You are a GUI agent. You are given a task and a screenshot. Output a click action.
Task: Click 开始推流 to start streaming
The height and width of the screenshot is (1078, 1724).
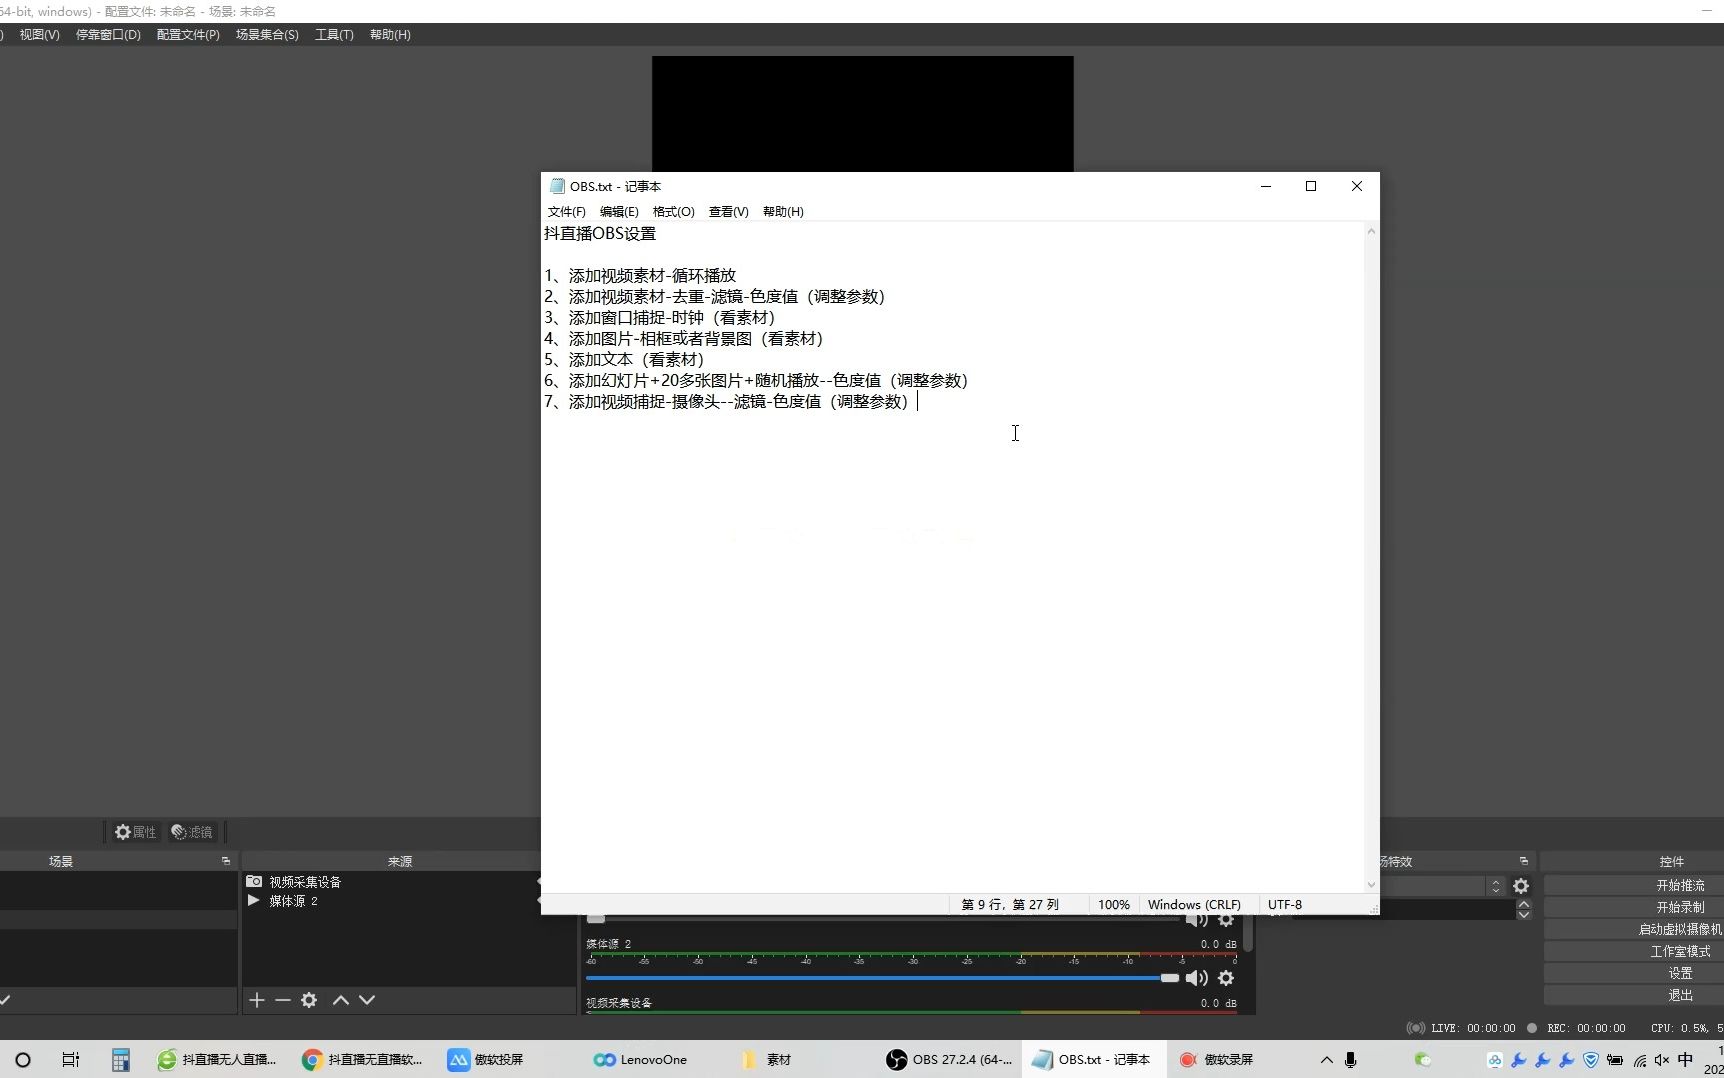(x=1634, y=886)
